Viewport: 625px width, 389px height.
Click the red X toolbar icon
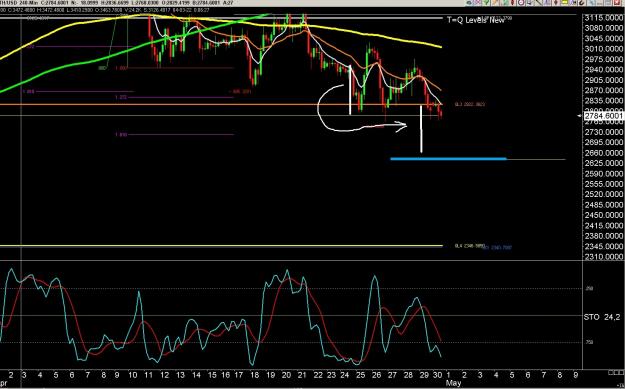616,2
